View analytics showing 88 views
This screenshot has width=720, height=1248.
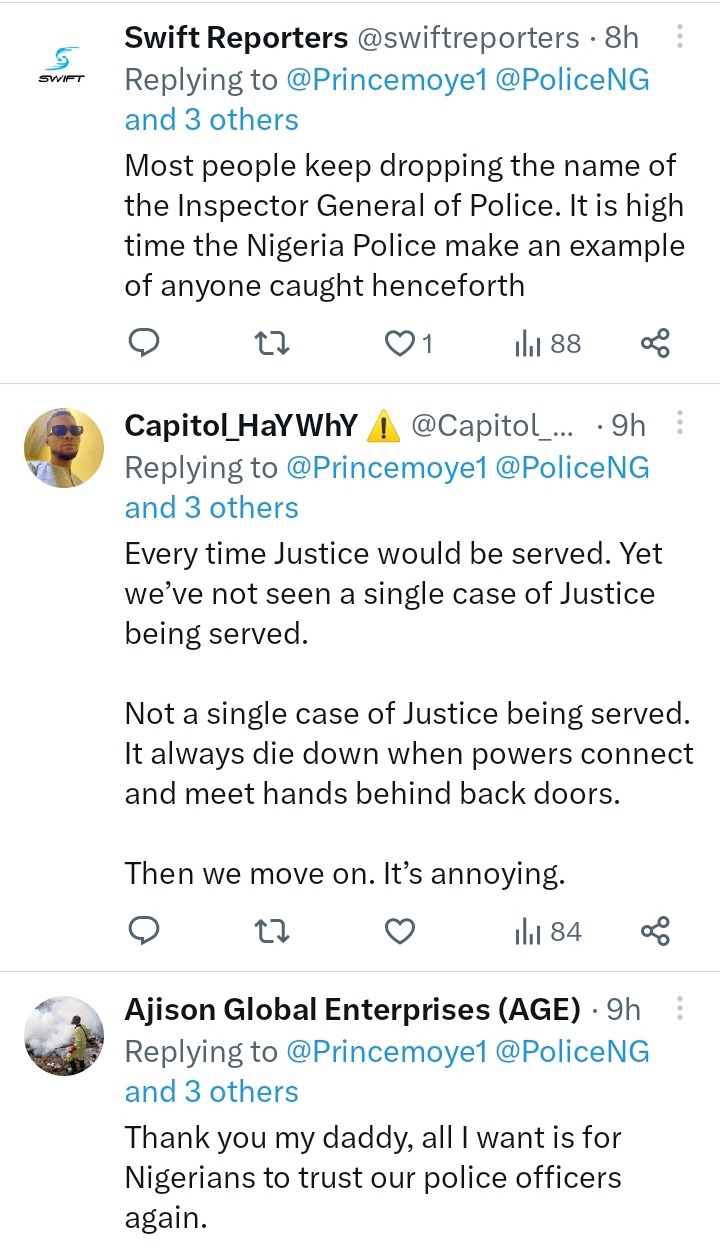point(547,344)
